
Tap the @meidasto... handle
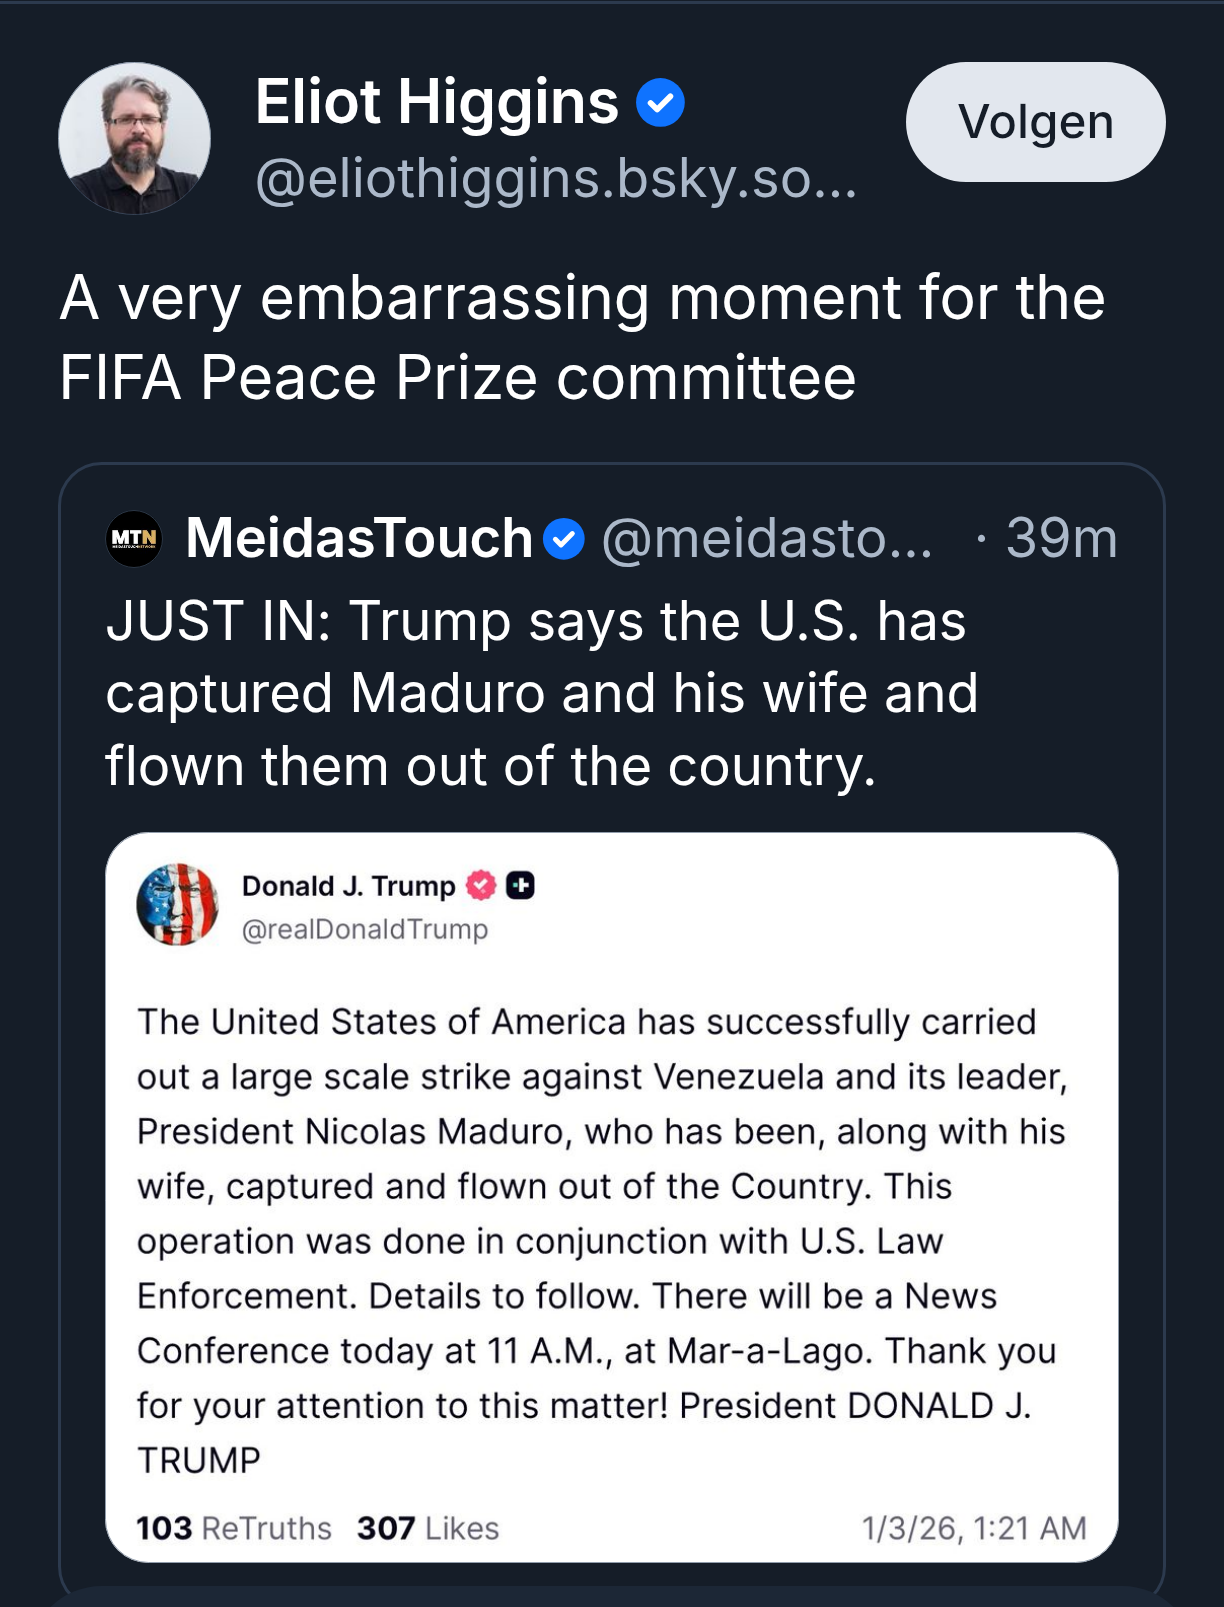tap(767, 539)
